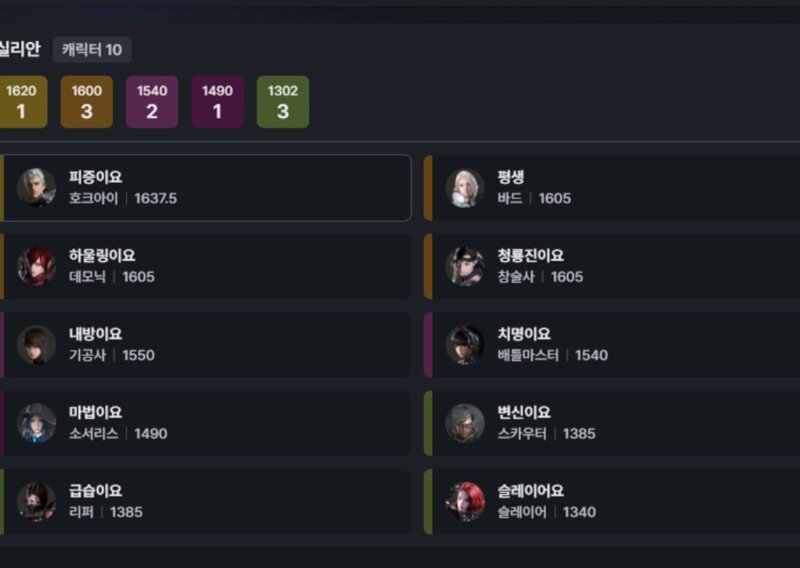The height and width of the screenshot is (568, 800).
Task: Click the 캐릭터 10 count tag
Action: (x=92, y=50)
